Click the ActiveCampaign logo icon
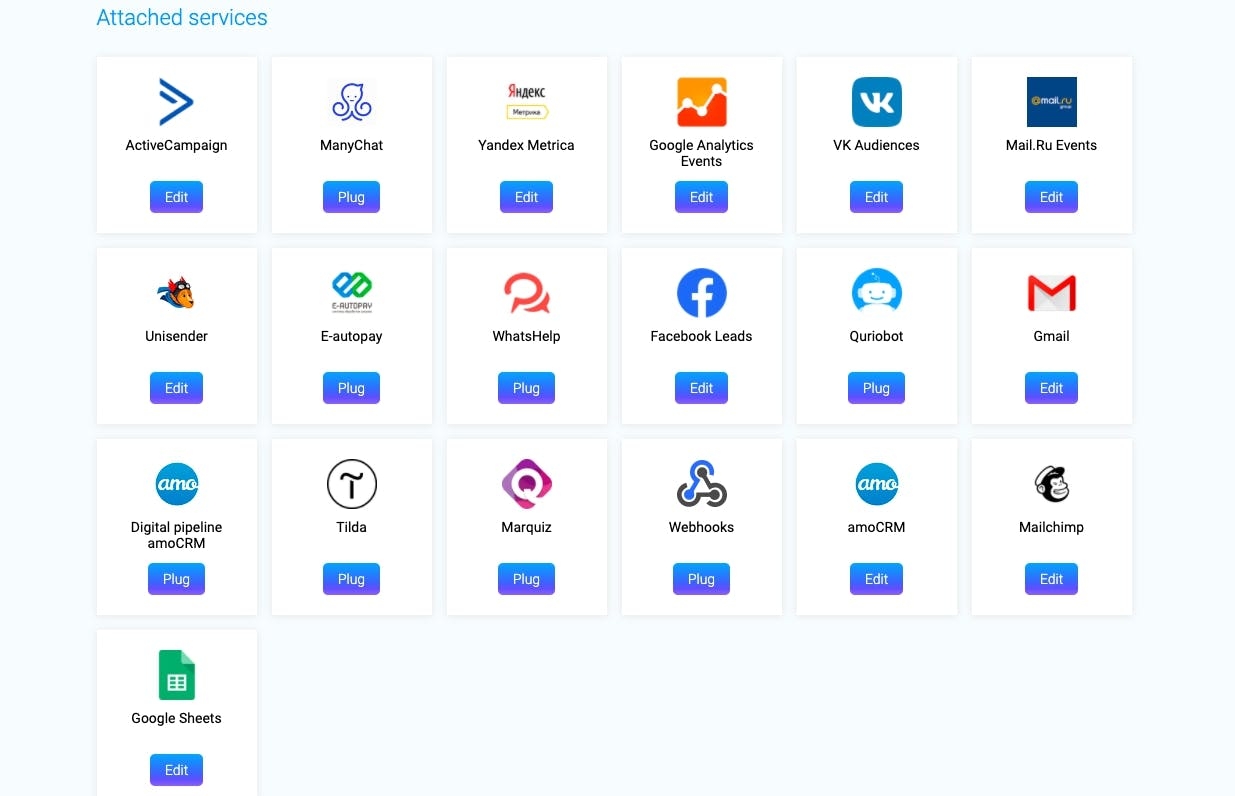Image resolution: width=1235 pixels, height=796 pixels. [176, 102]
